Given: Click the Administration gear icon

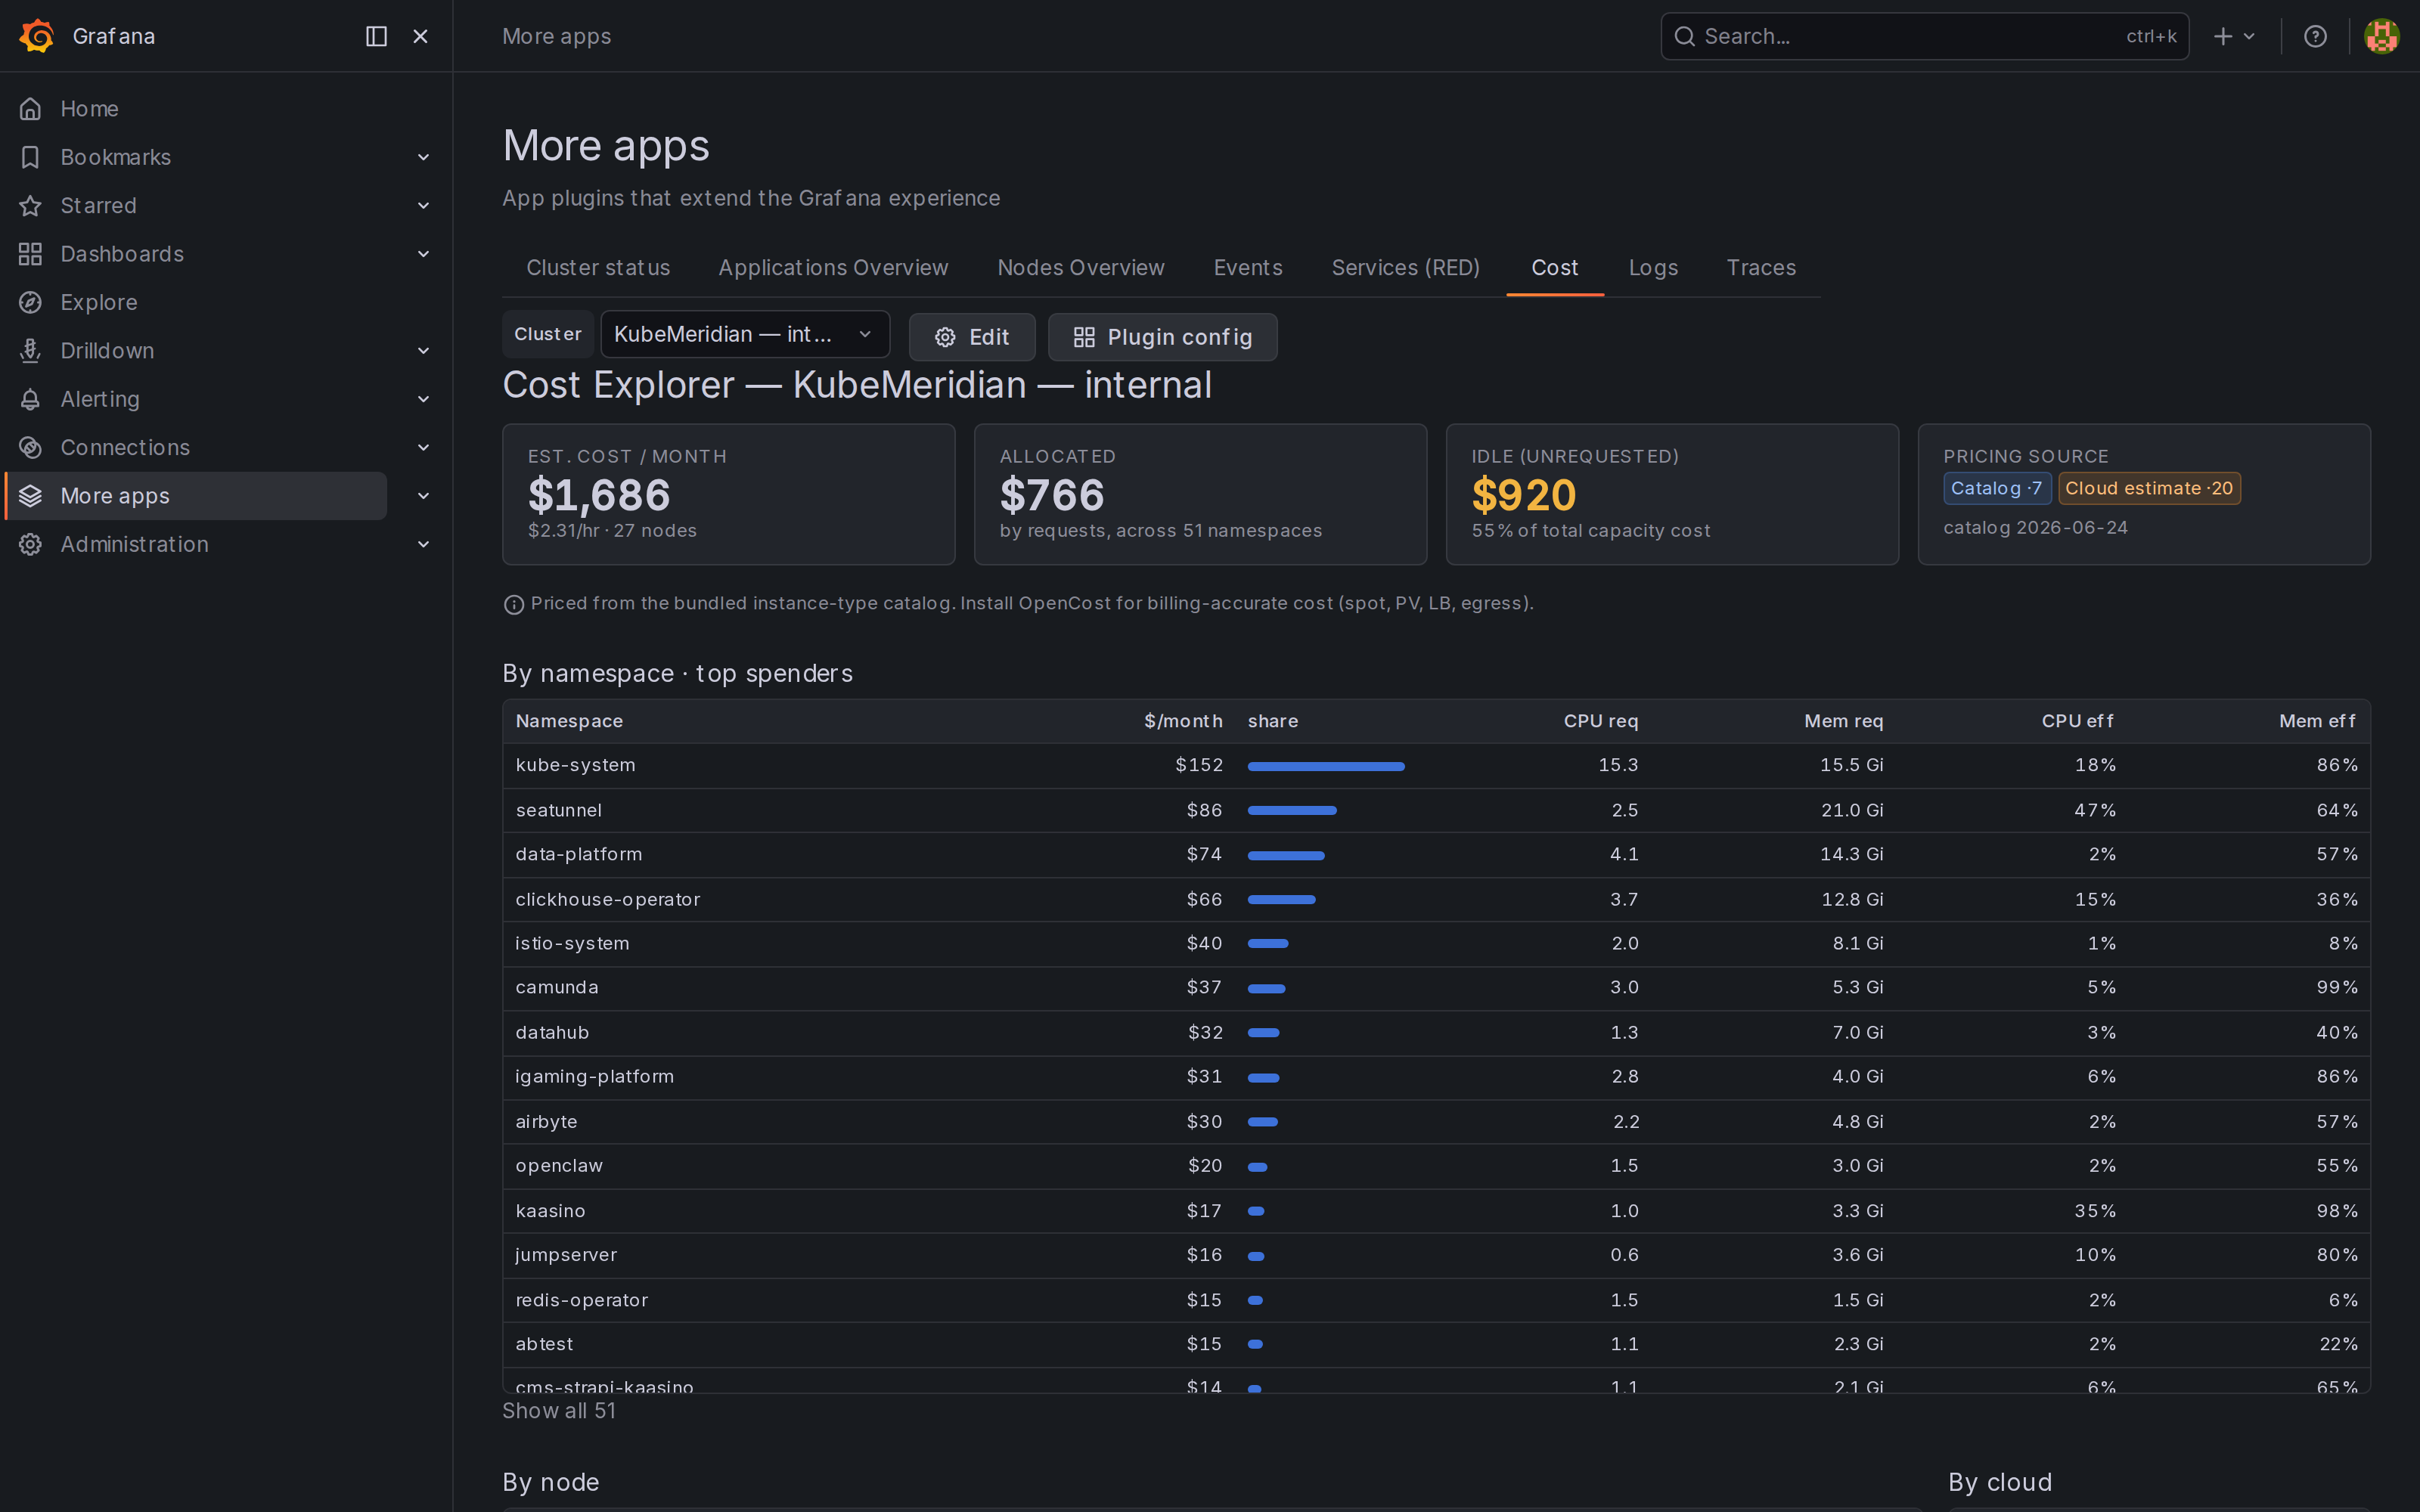Looking at the screenshot, I should (x=31, y=544).
